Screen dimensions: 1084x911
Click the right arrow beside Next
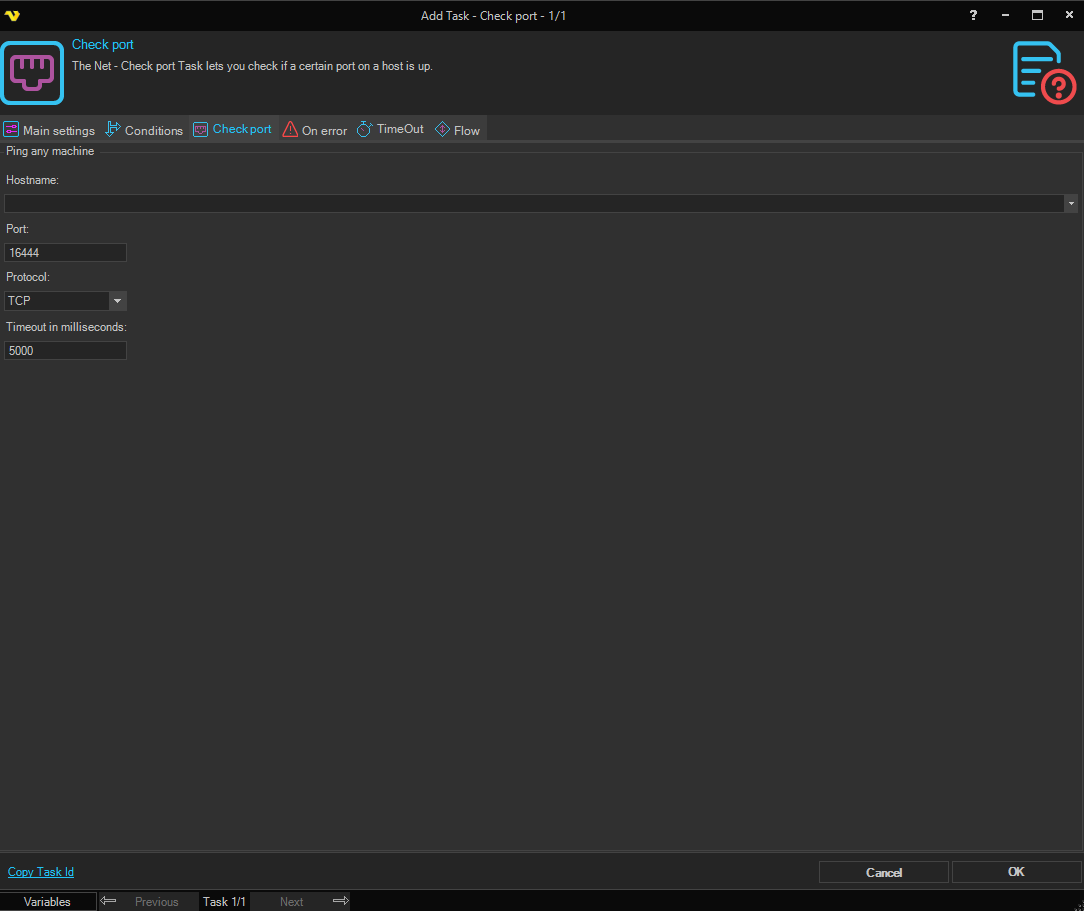(340, 901)
